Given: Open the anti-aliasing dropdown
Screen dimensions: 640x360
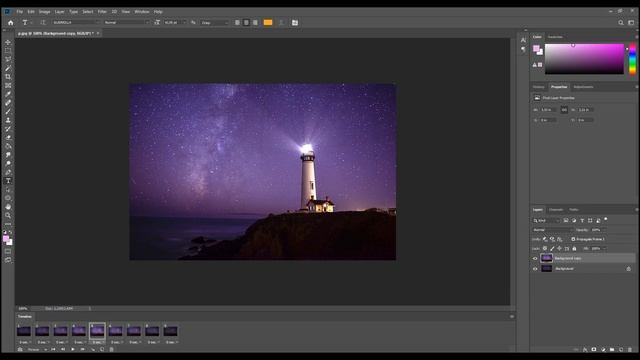Looking at the screenshot, I should pos(215,22).
